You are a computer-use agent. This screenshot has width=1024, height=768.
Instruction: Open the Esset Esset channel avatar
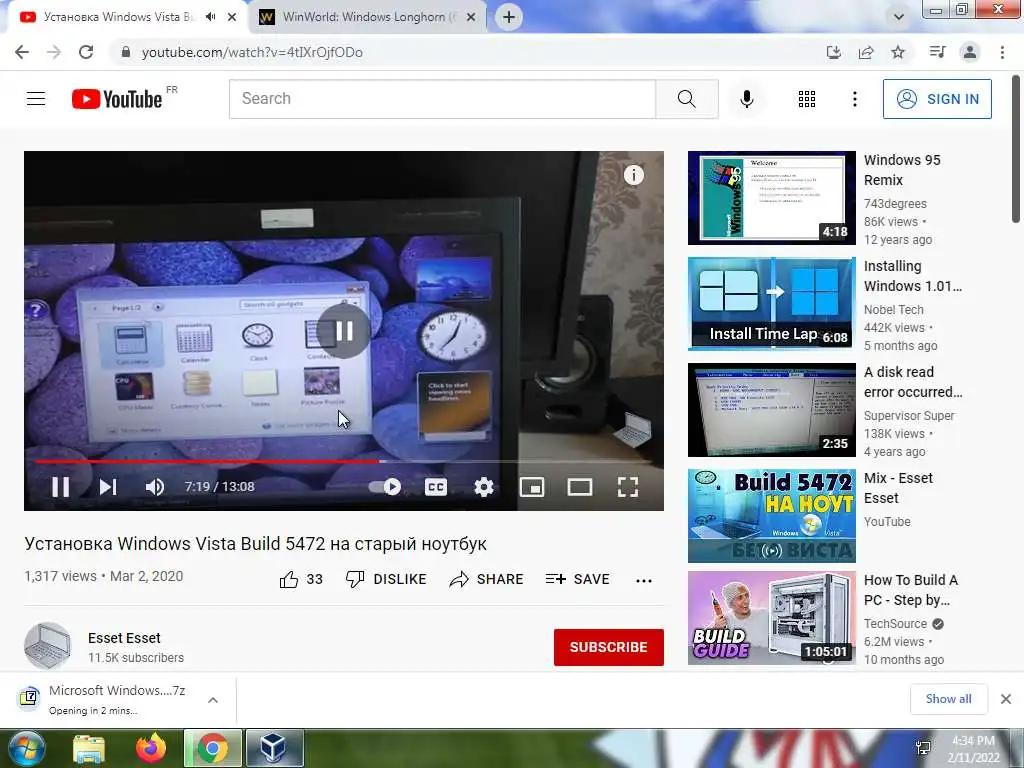pos(48,646)
